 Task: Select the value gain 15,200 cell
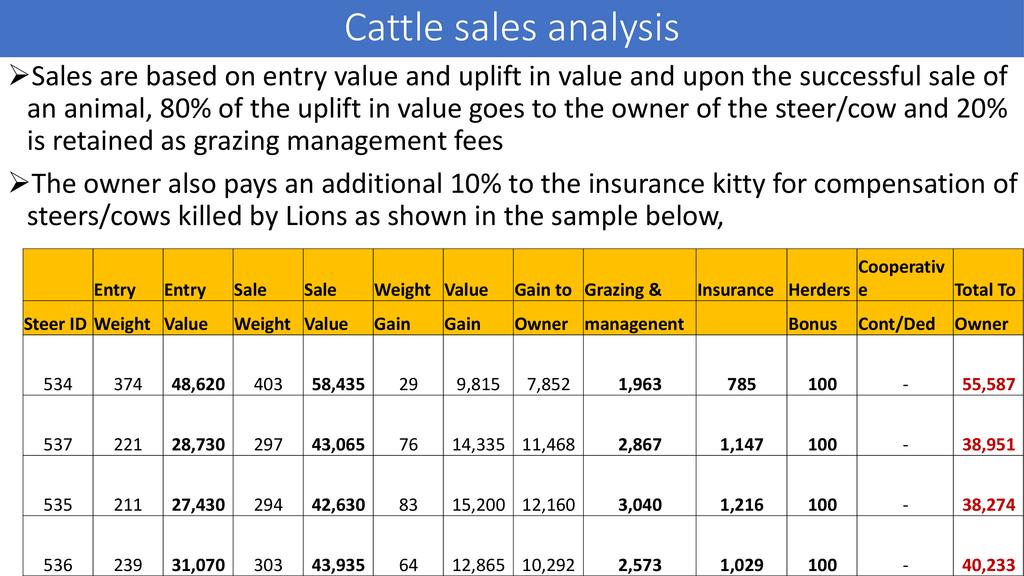click(475, 505)
